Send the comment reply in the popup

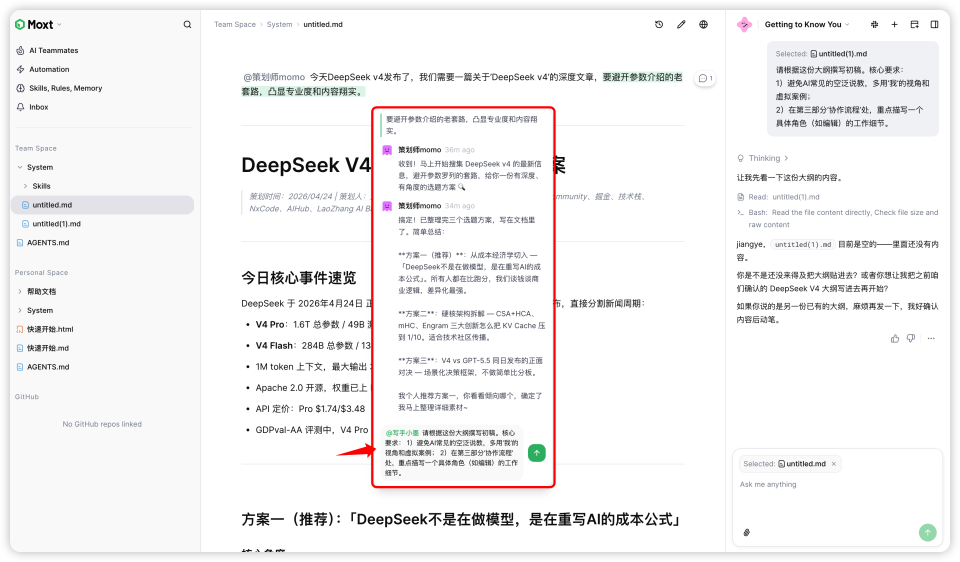[536, 453]
